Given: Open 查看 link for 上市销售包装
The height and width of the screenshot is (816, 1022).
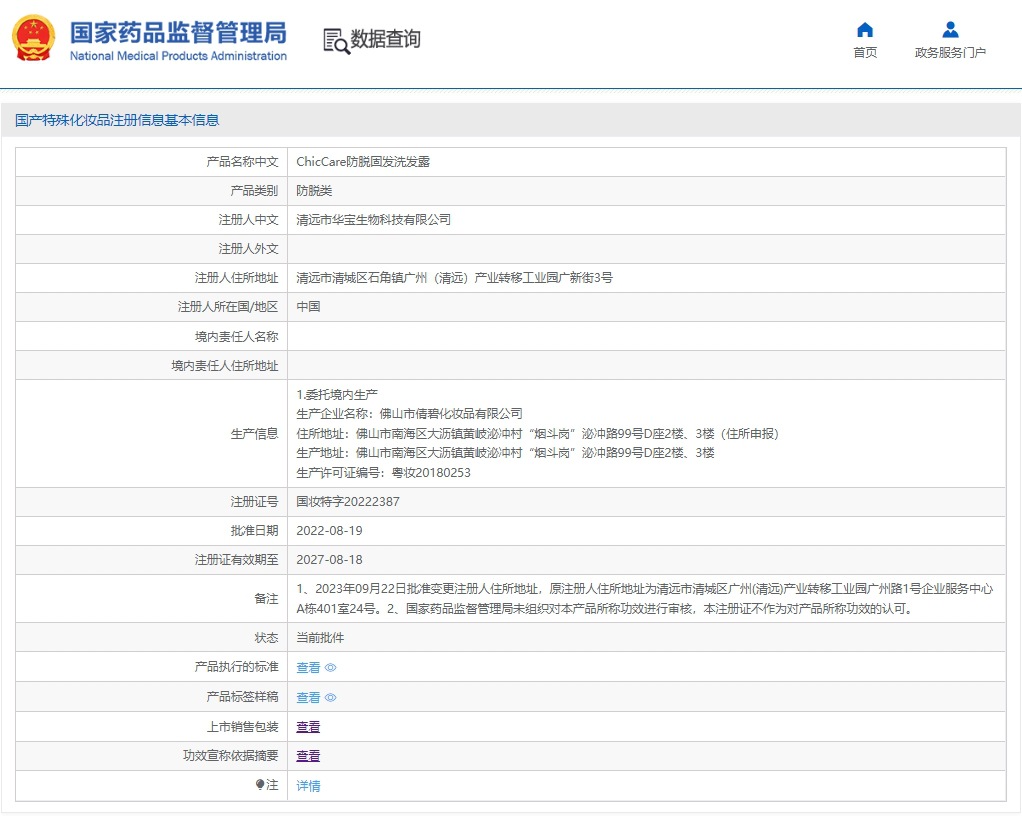Looking at the screenshot, I should [308, 727].
